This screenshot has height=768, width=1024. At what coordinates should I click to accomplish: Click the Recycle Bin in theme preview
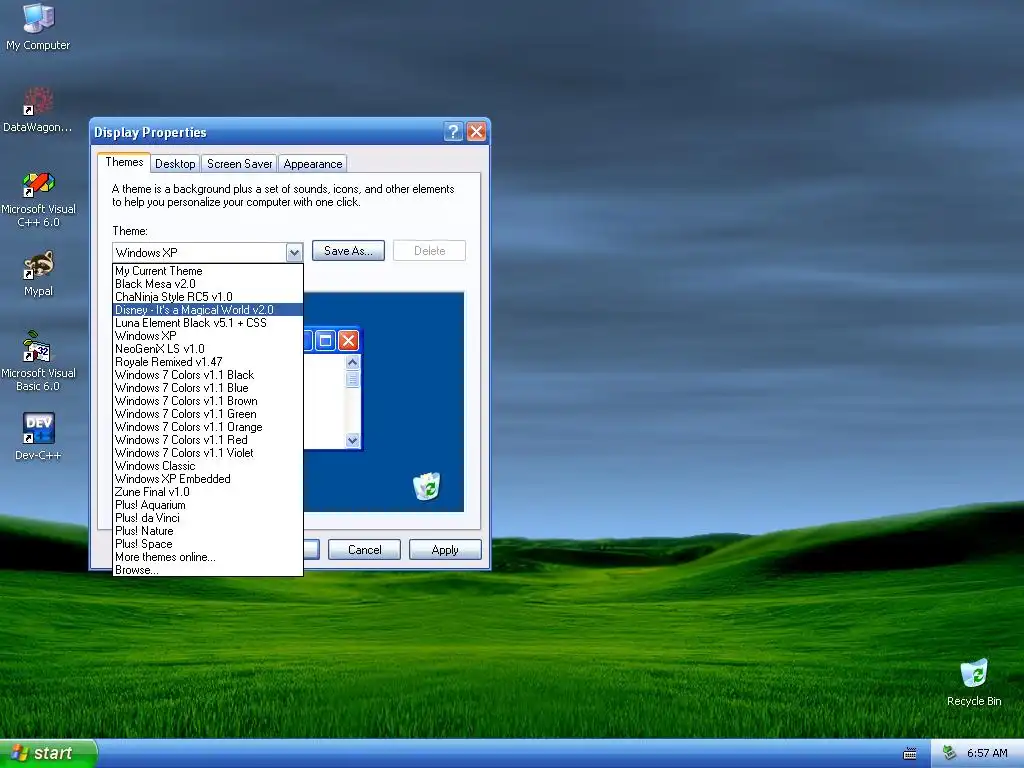(x=426, y=486)
